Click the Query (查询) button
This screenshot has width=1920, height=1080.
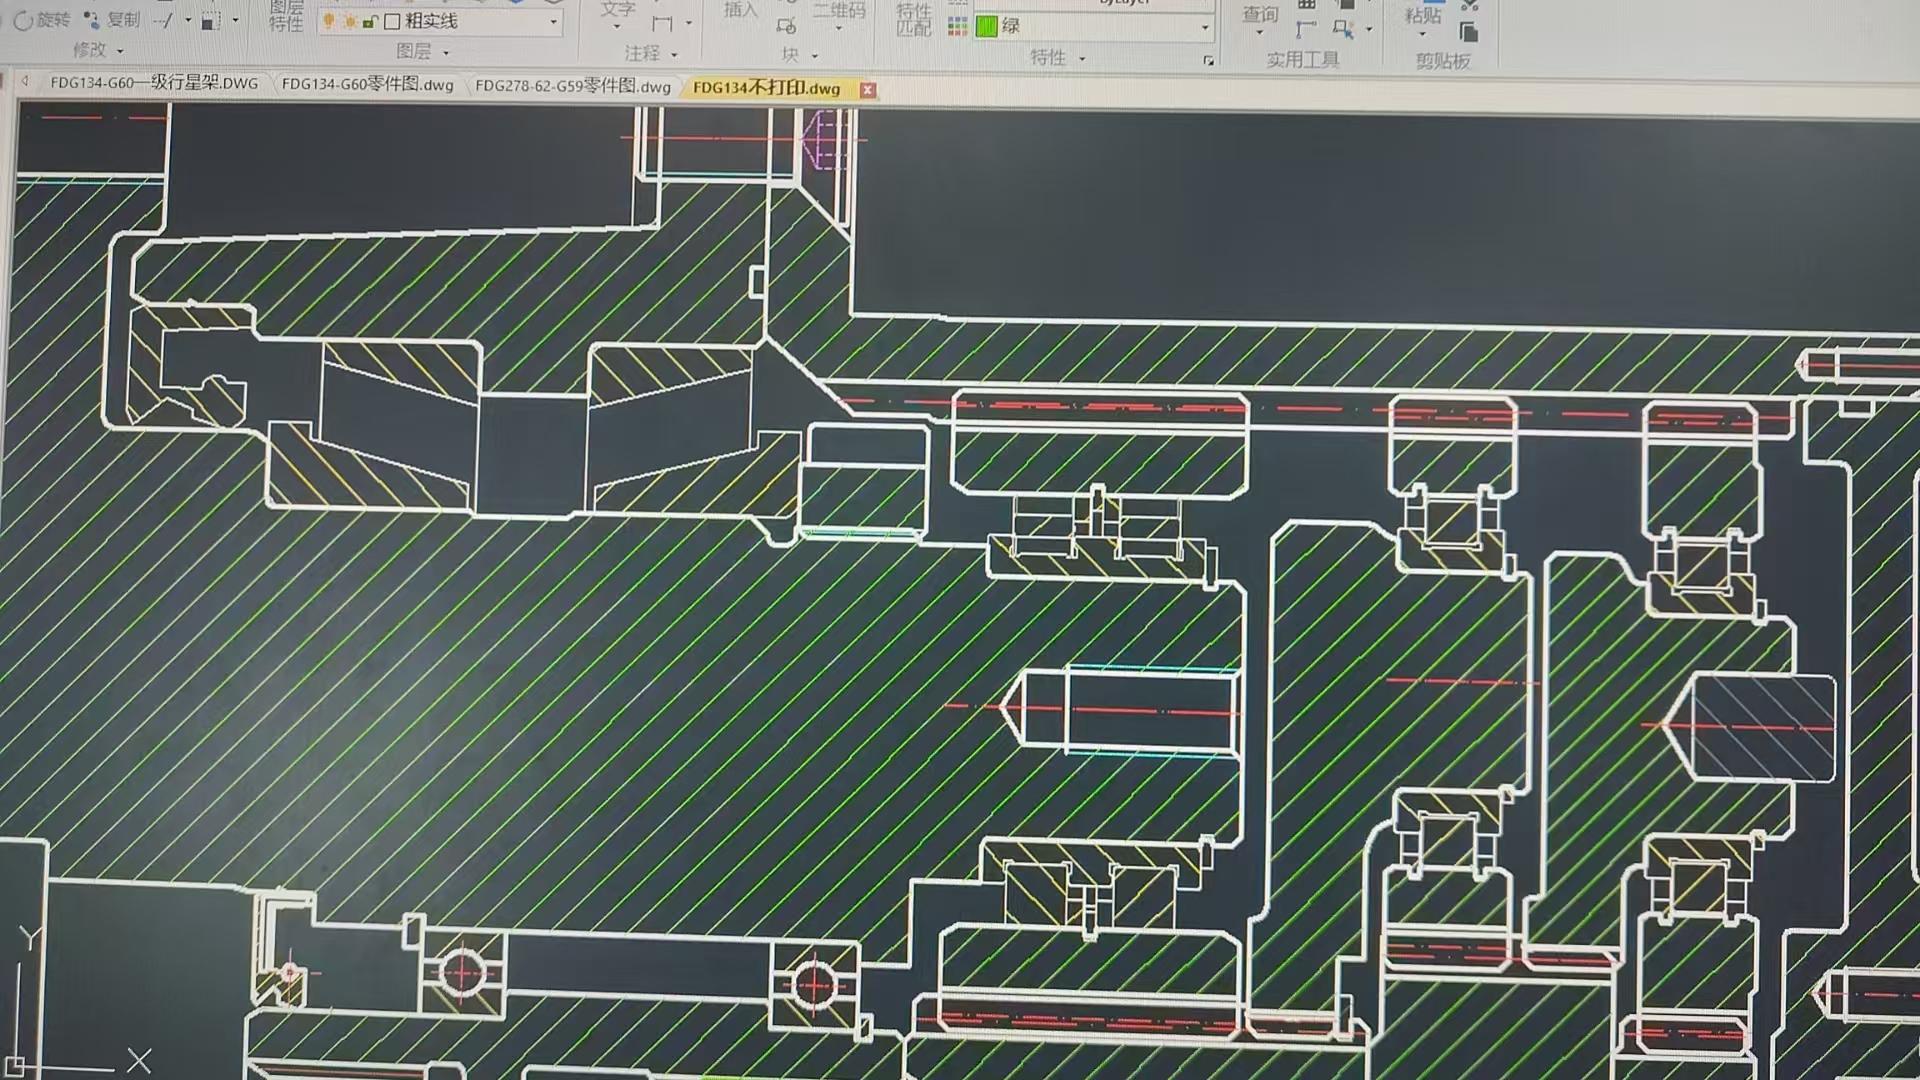click(1260, 14)
